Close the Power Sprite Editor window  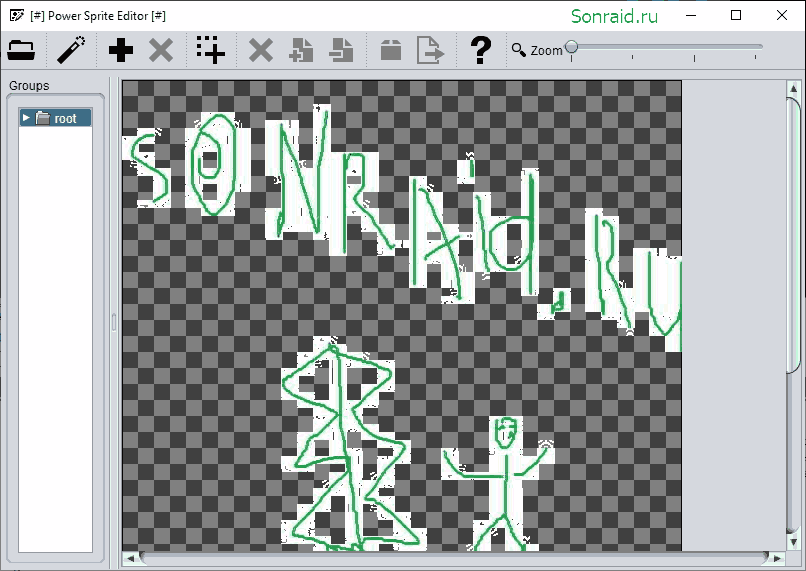tap(782, 15)
